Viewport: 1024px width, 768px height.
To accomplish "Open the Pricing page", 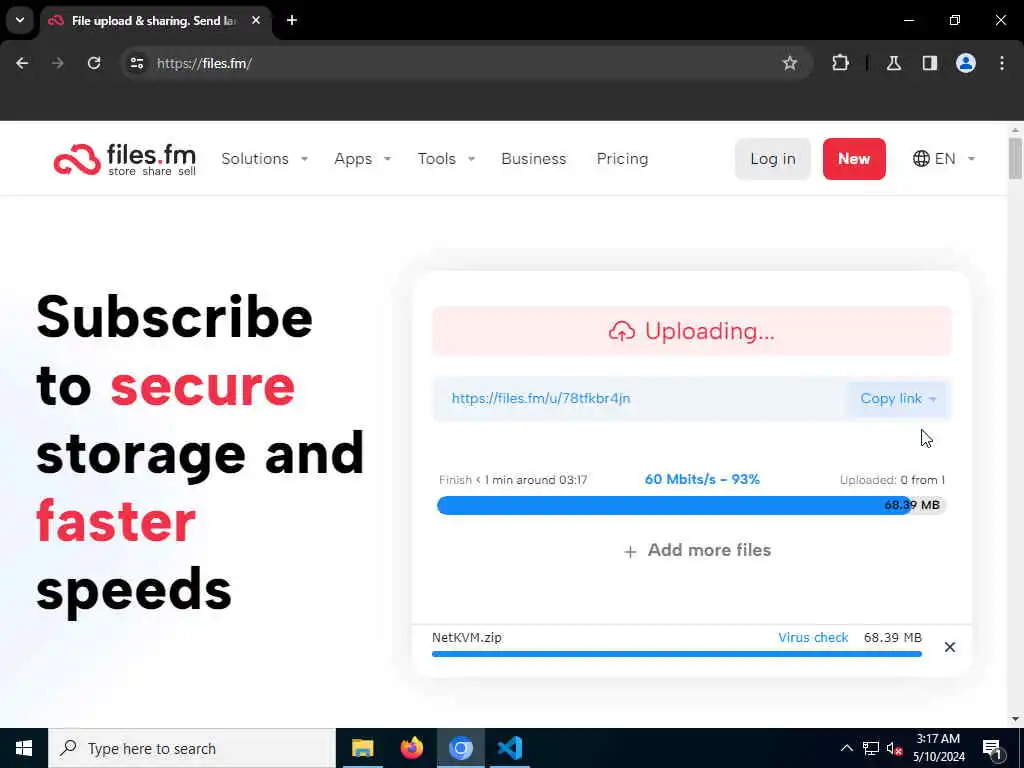I will coord(622,159).
